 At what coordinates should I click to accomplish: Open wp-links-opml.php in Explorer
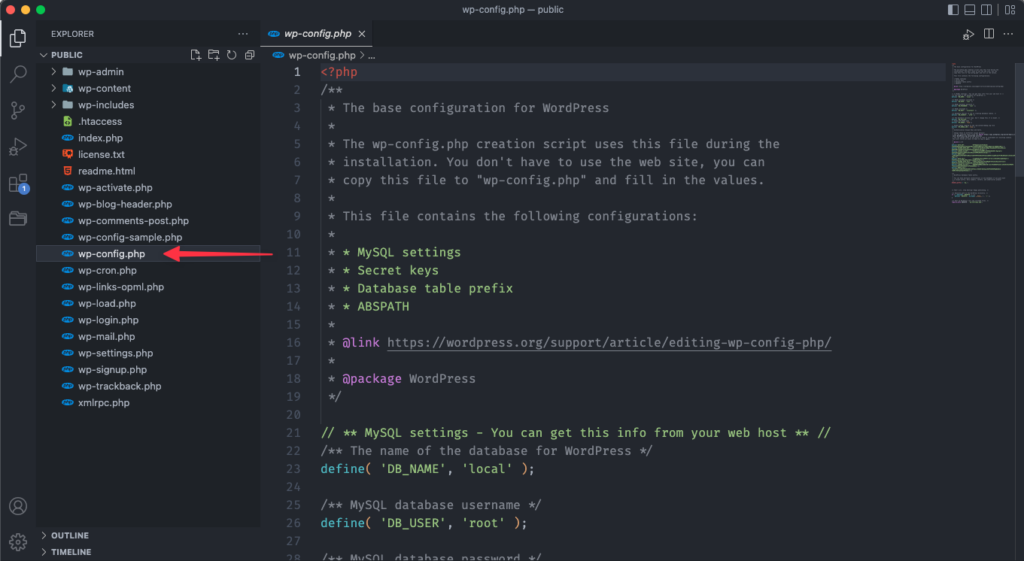(x=148, y=287)
